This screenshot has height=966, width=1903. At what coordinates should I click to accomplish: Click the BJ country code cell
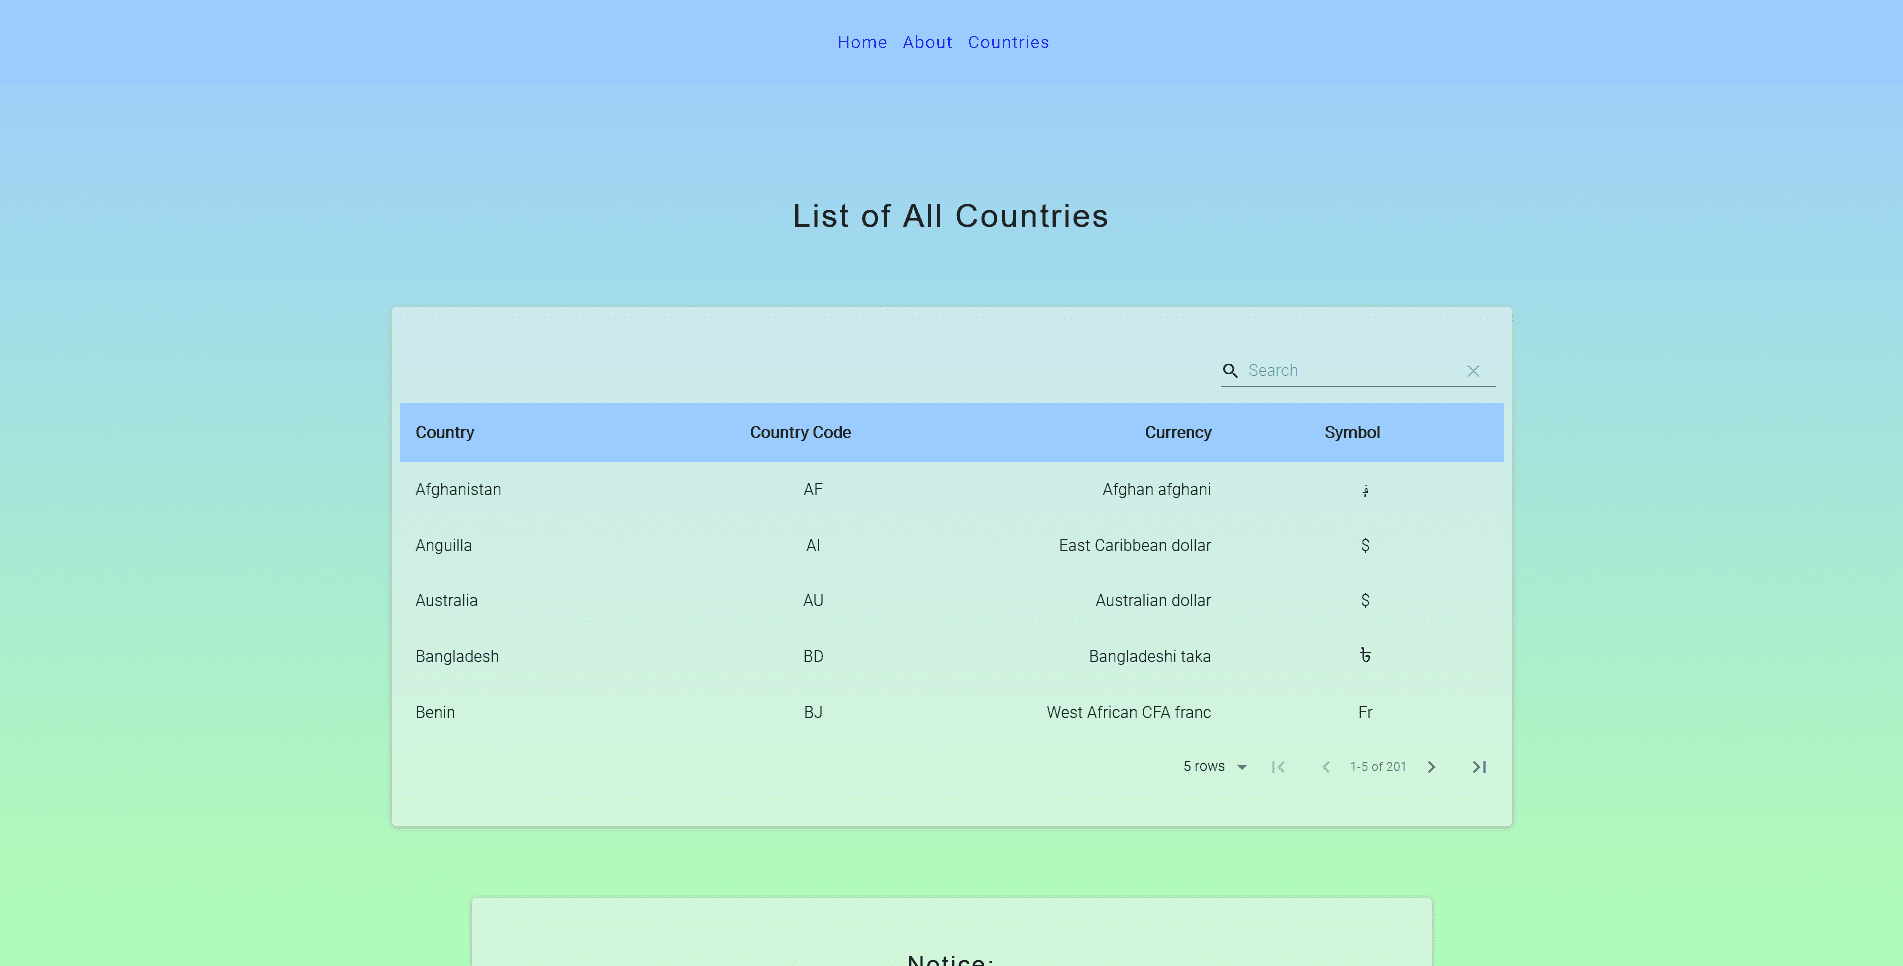[813, 713]
